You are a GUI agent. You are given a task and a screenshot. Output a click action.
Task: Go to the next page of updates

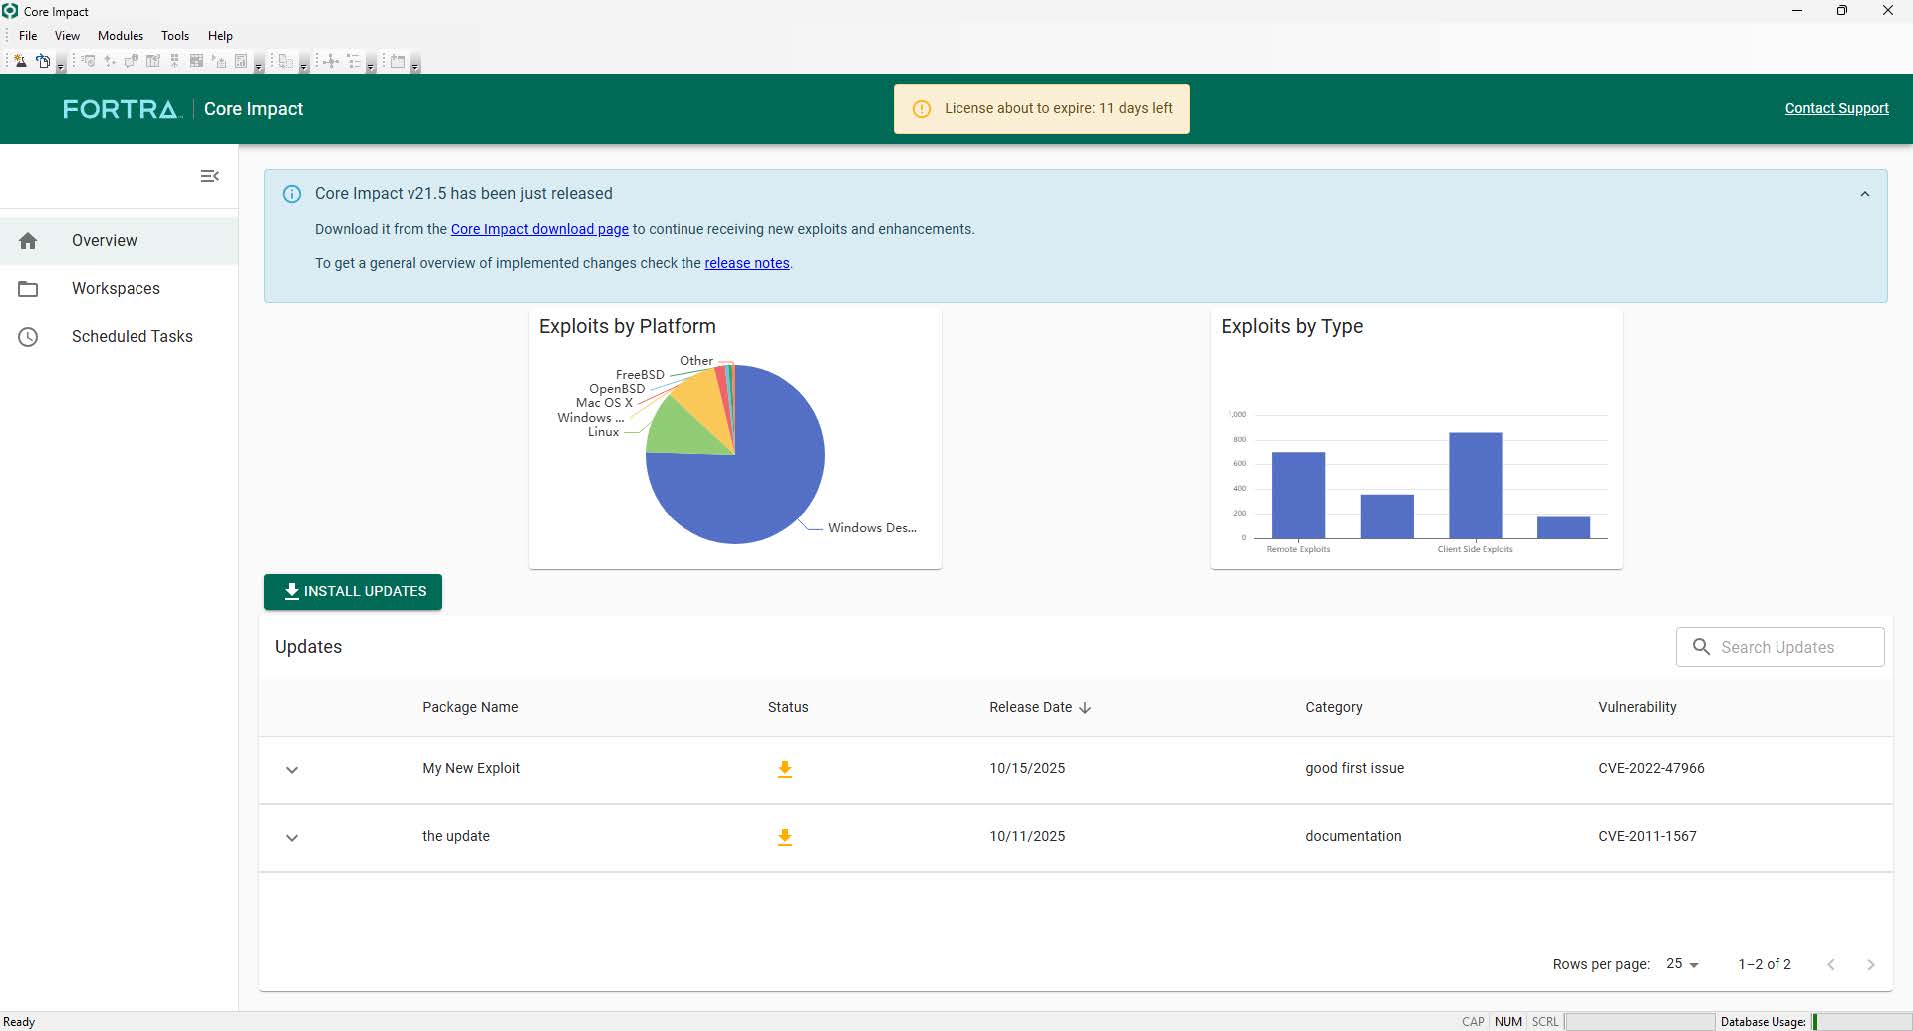[1871, 965]
